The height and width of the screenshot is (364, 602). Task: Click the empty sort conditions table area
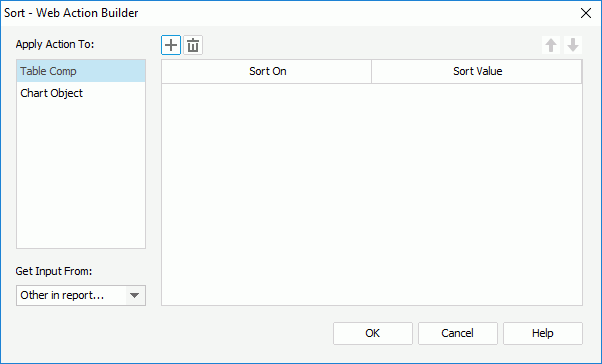(x=372, y=194)
